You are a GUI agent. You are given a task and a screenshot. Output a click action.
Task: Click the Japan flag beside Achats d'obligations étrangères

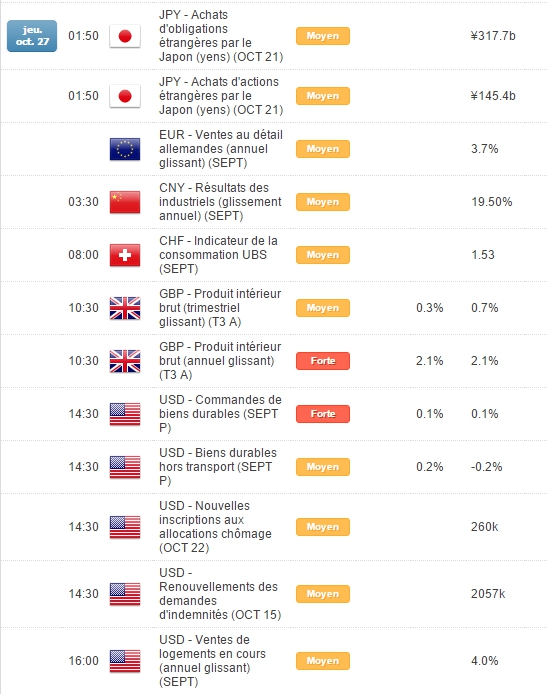(x=125, y=36)
